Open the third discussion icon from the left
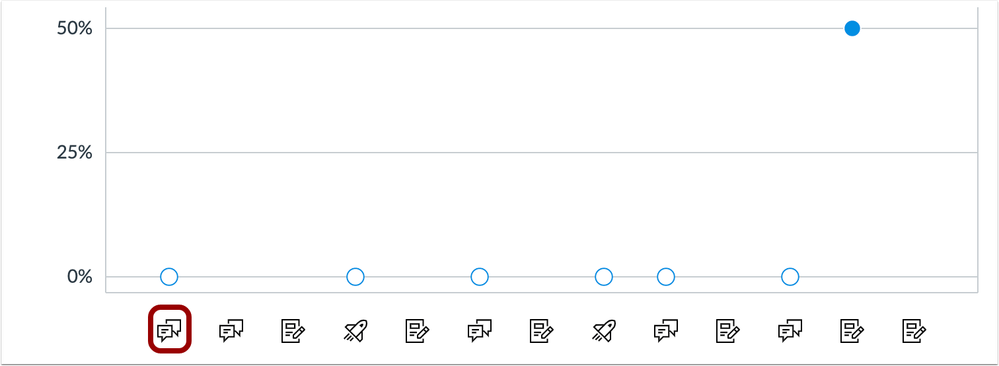This screenshot has width=999, height=366. (x=479, y=331)
